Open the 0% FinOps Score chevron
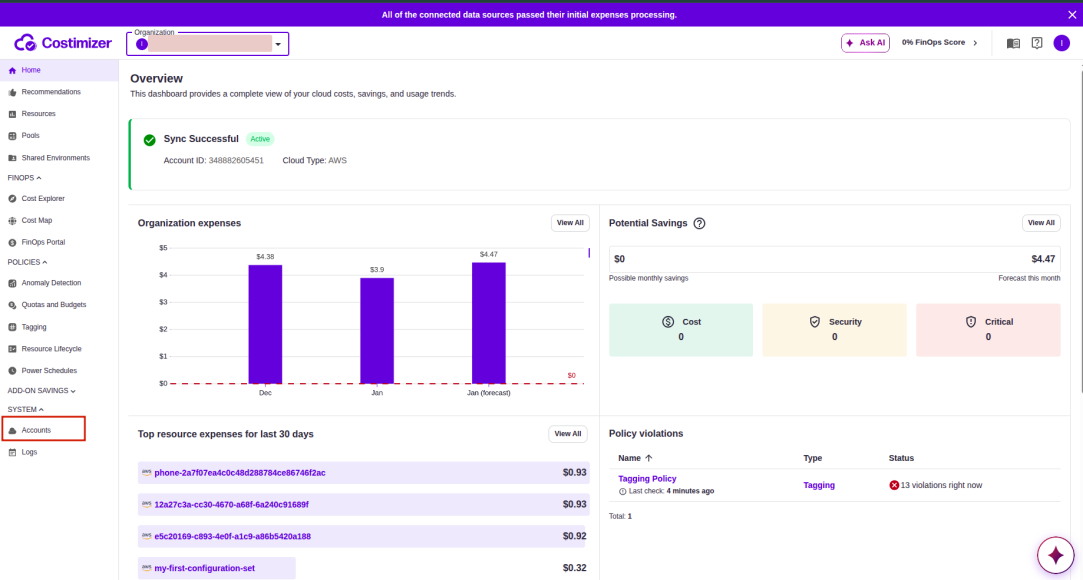 tap(975, 43)
